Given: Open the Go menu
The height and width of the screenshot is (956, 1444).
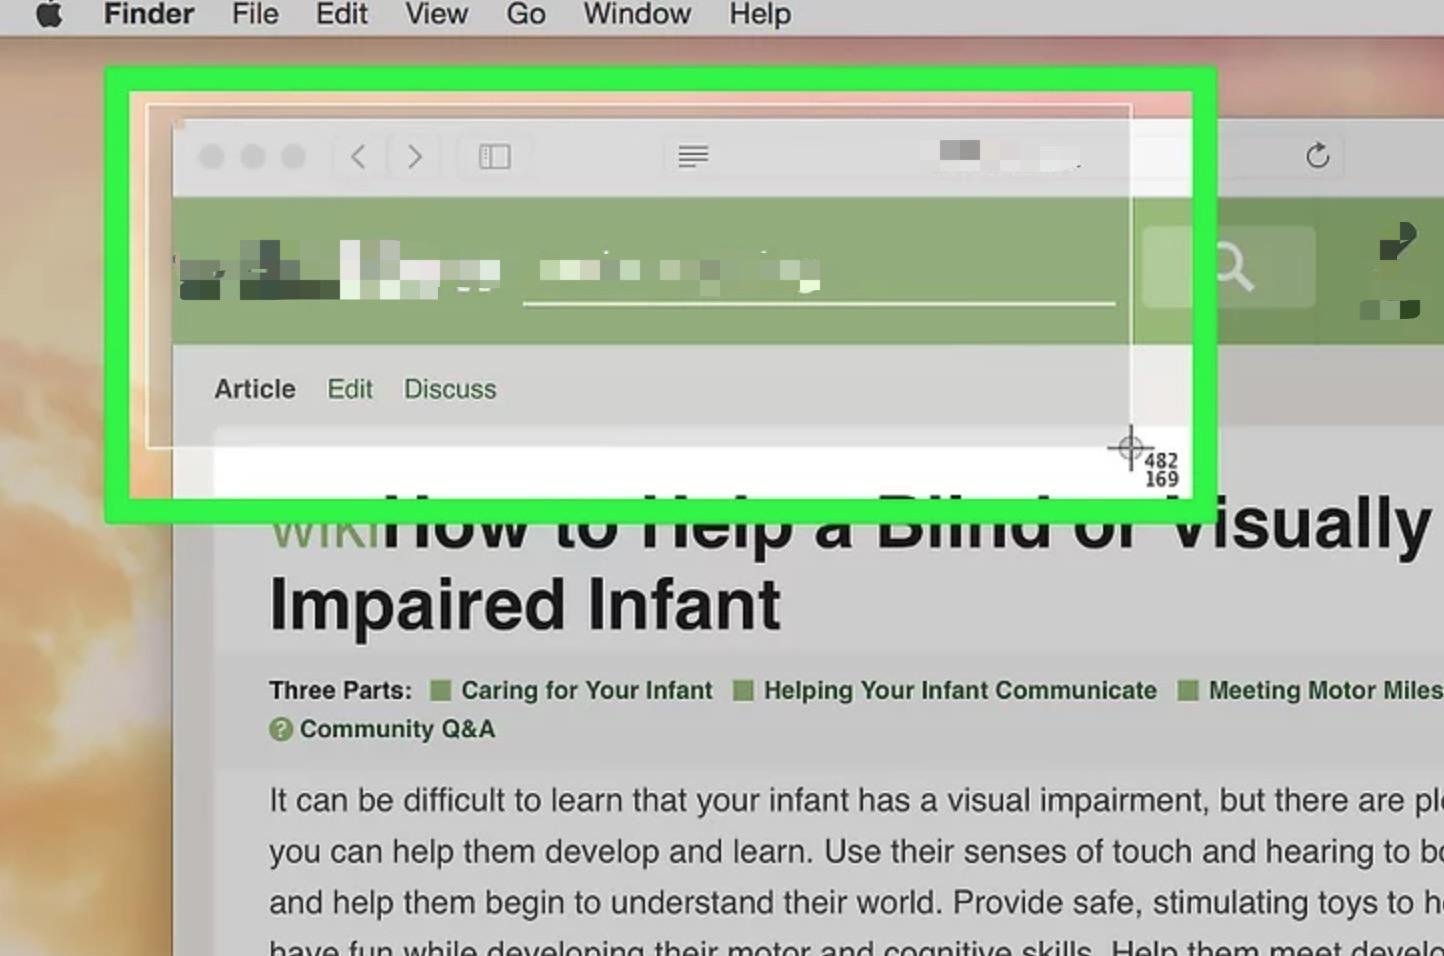Looking at the screenshot, I should coord(526,15).
